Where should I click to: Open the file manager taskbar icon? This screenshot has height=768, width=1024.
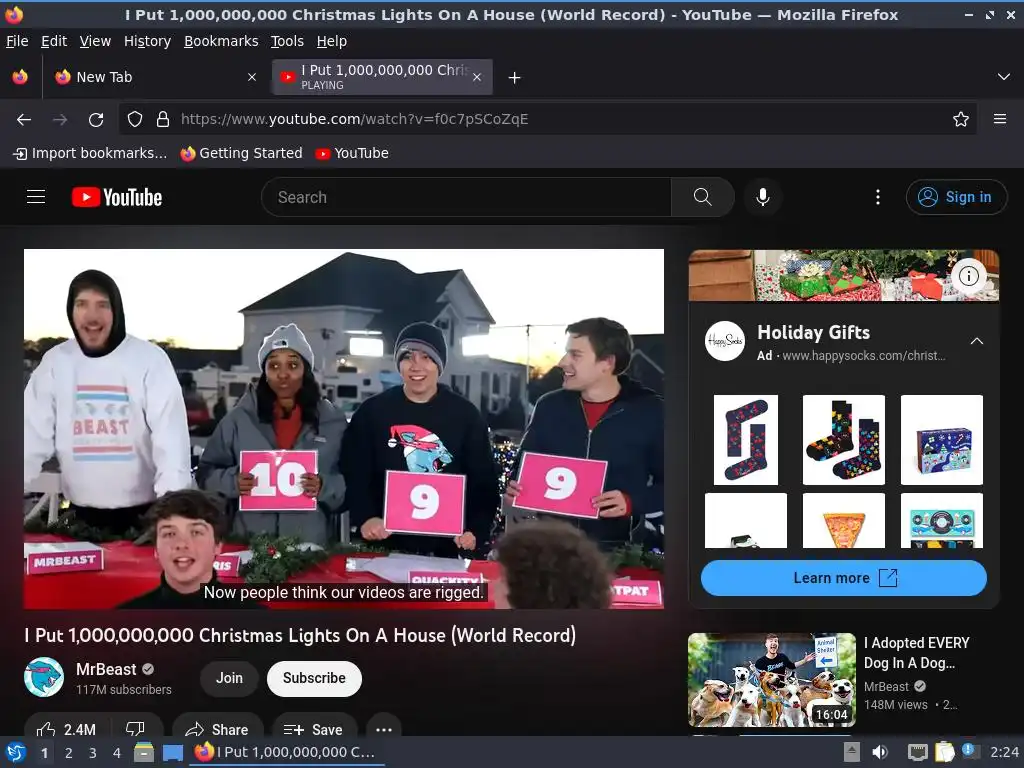(144, 752)
